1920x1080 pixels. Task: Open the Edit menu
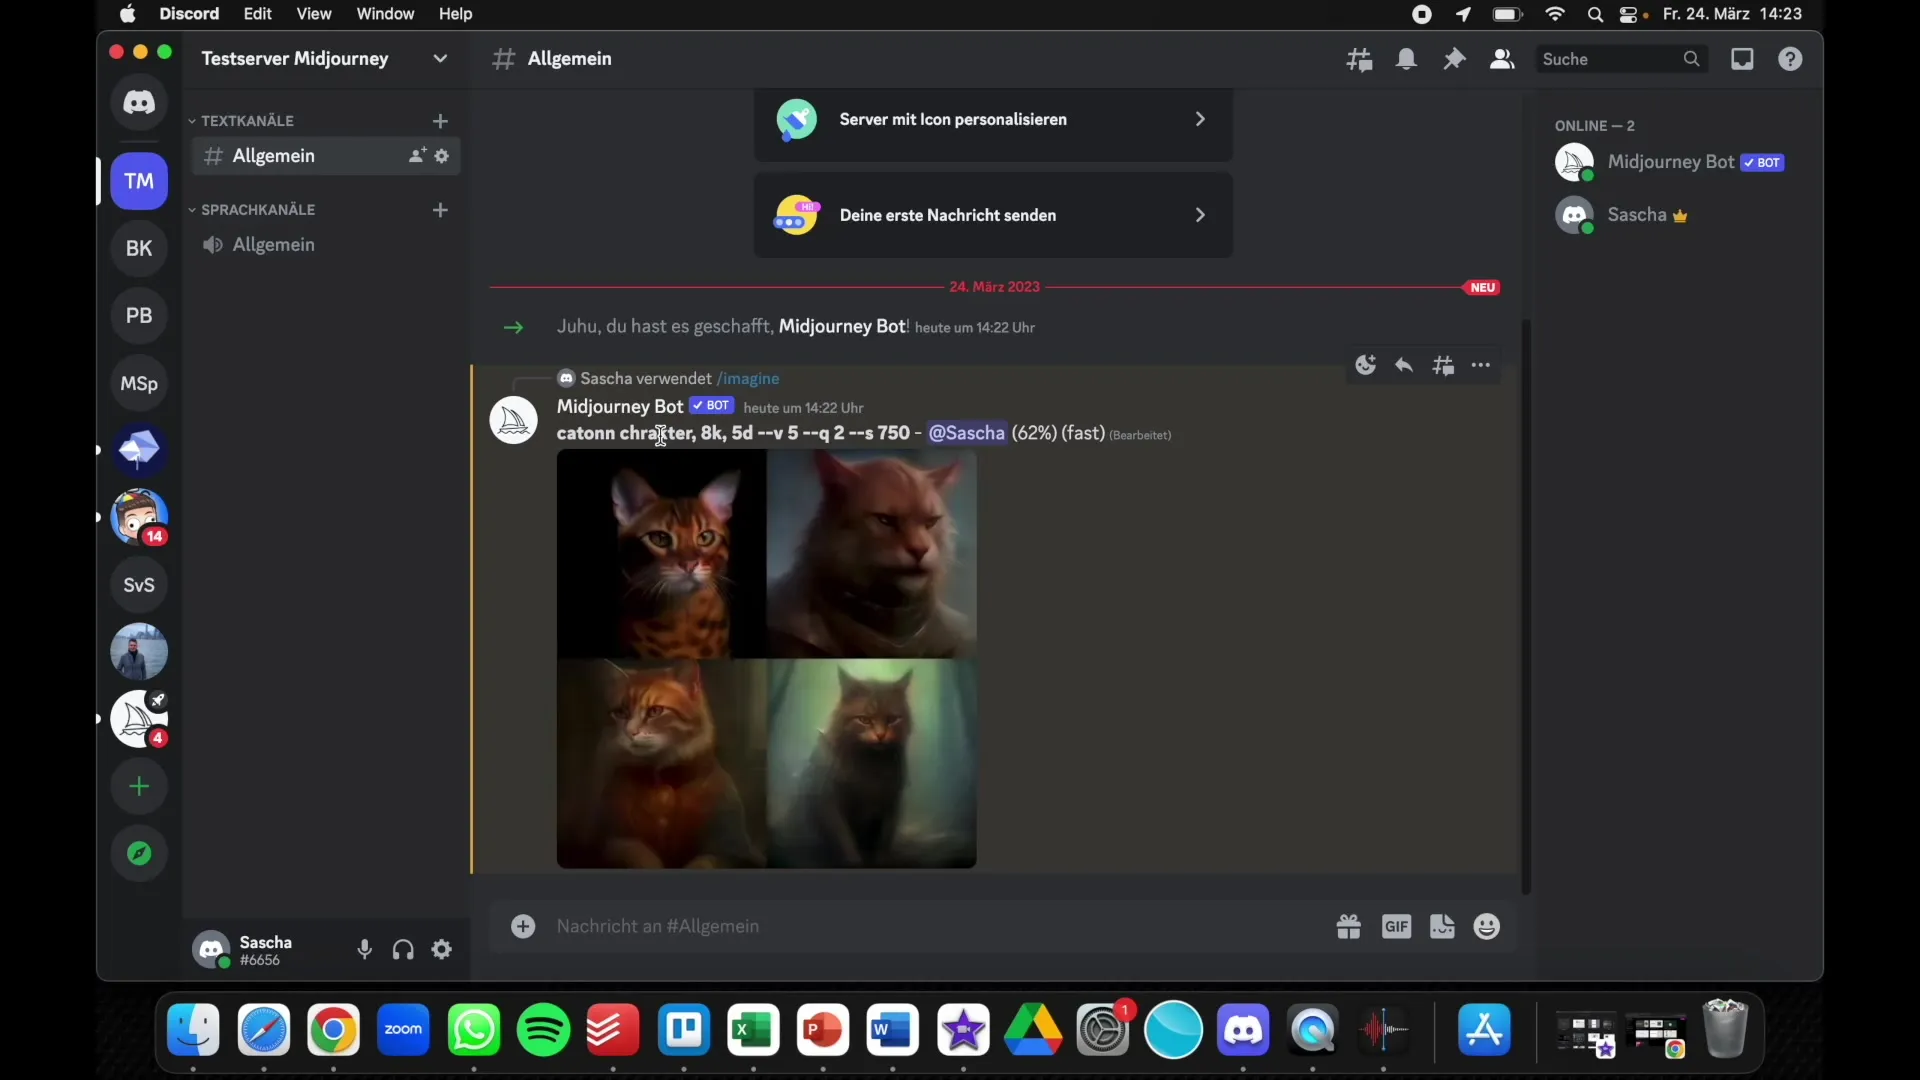pyautogui.click(x=258, y=14)
